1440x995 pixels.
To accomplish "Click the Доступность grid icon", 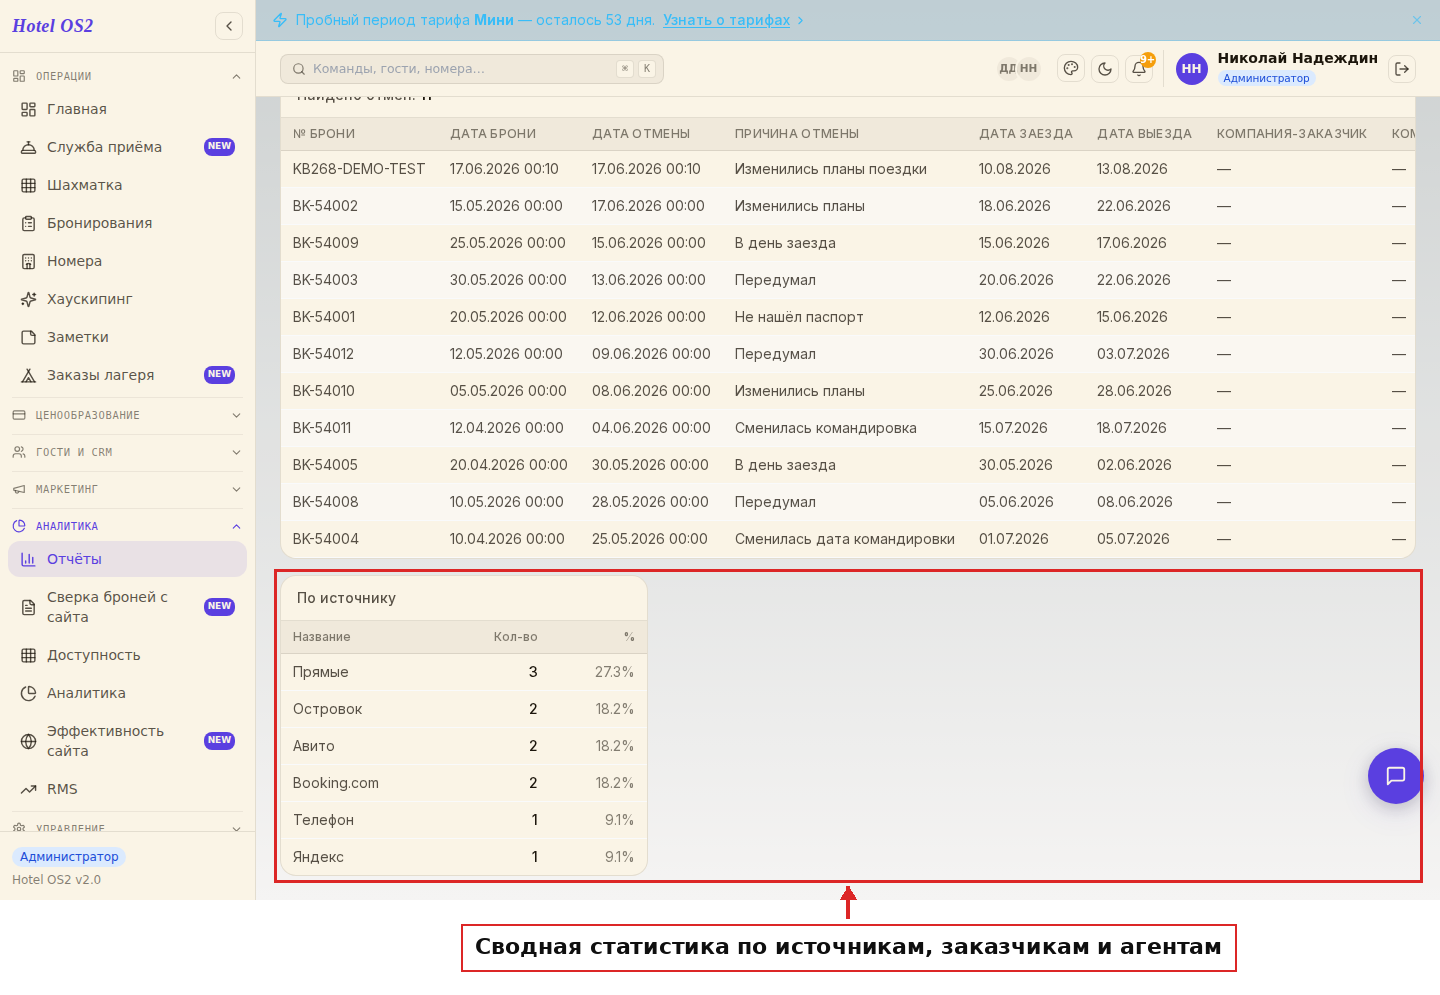I will coord(29,655).
